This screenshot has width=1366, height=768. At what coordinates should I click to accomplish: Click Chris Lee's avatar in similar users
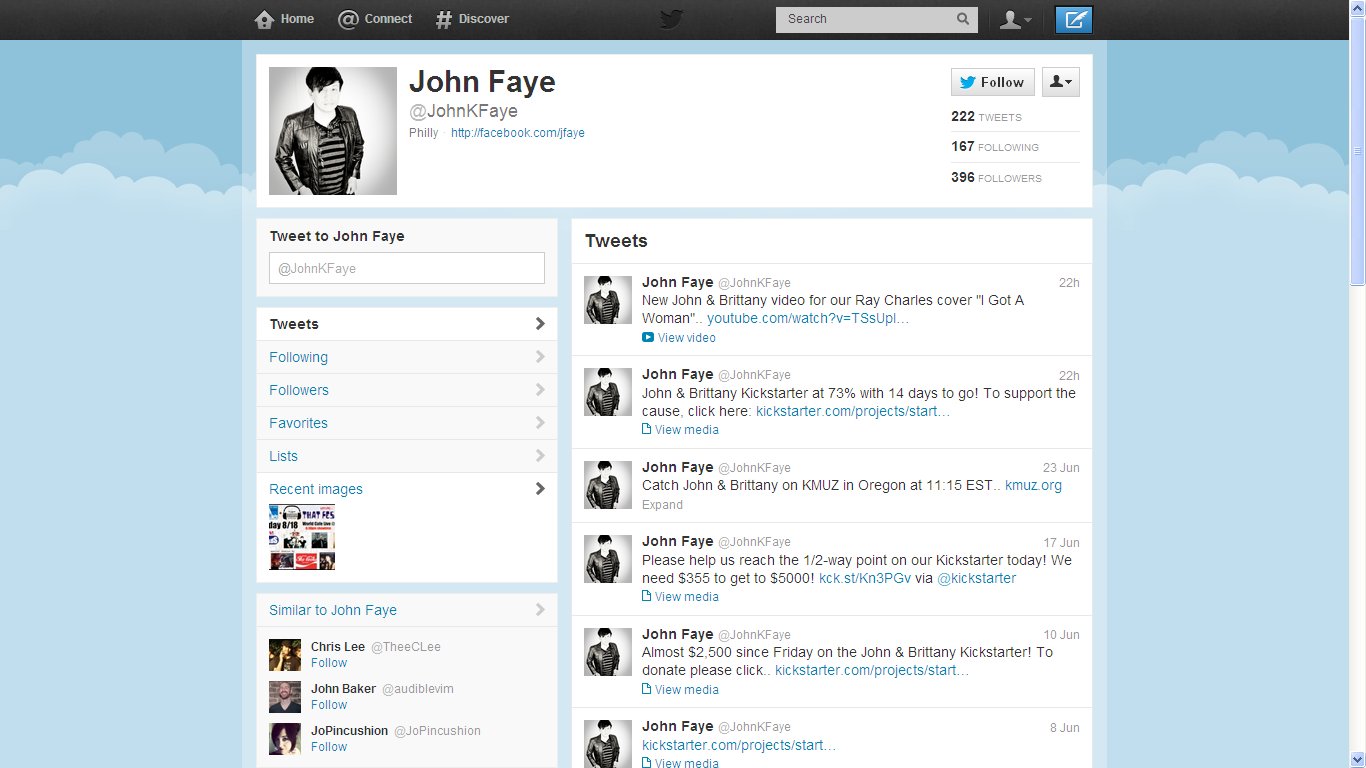[x=285, y=655]
